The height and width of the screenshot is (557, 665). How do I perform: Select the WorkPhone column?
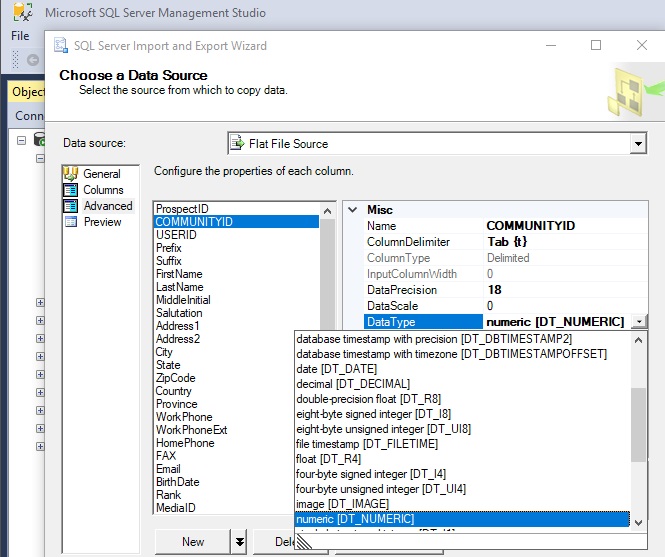tap(184, 417)
